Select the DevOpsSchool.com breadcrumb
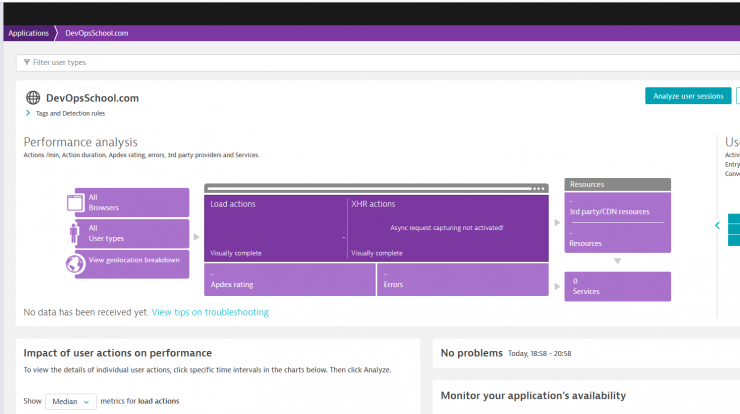The width and height of the screenshot is (740, 414). [97, 33]
